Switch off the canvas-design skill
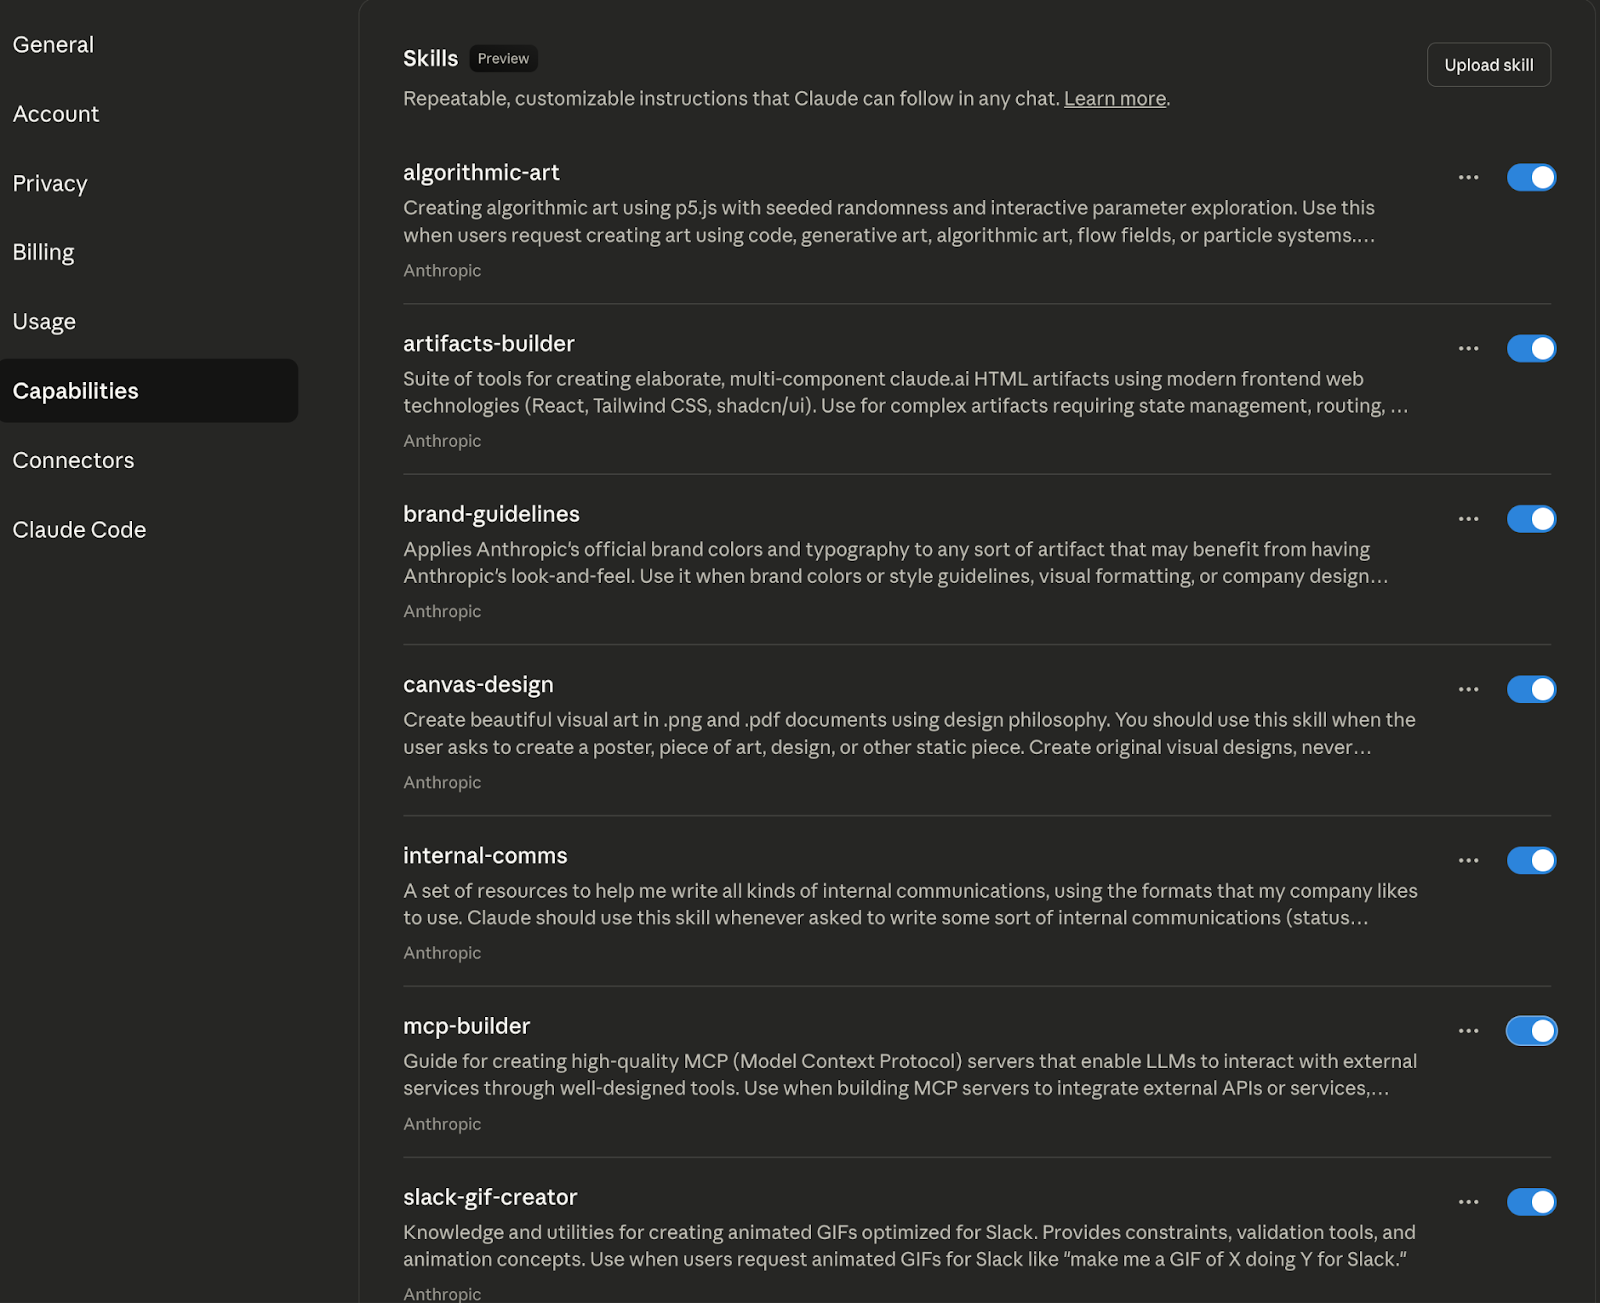This screenshot has height=1303, width=1600. tap(1531, 690)
